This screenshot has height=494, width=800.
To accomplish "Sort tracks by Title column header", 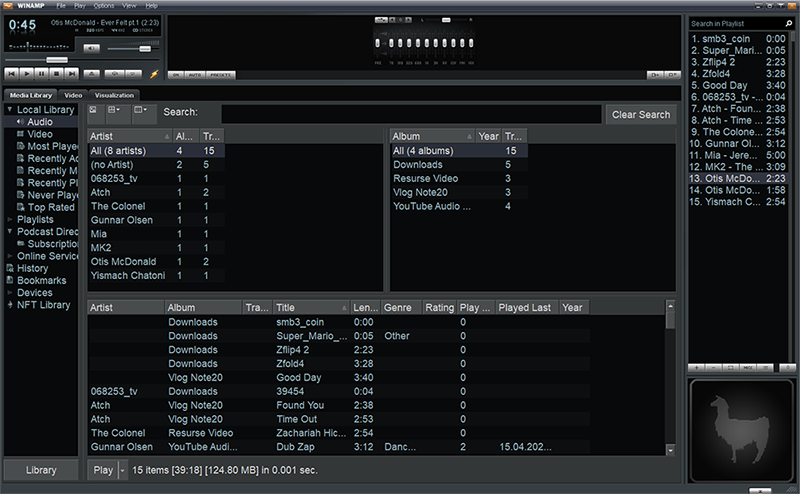I will (311, 308).
